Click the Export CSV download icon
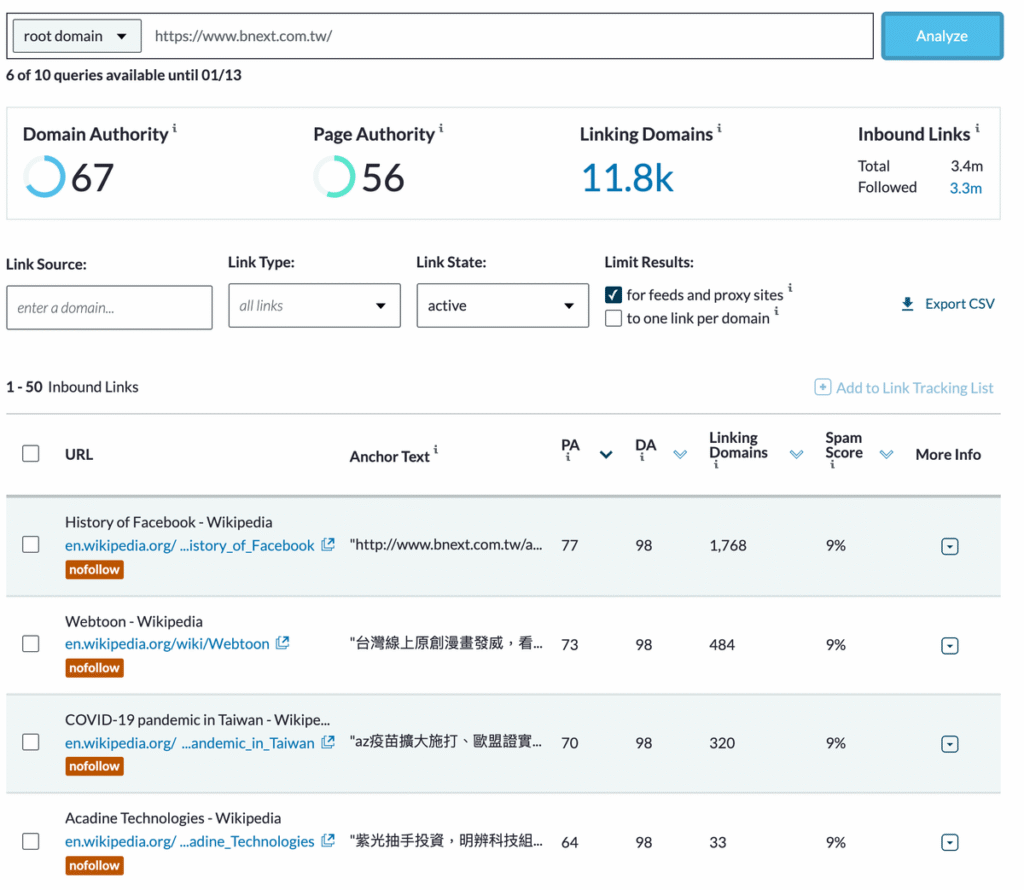The height and width of the screenshot is (890, 1024). tap(908, 304)
